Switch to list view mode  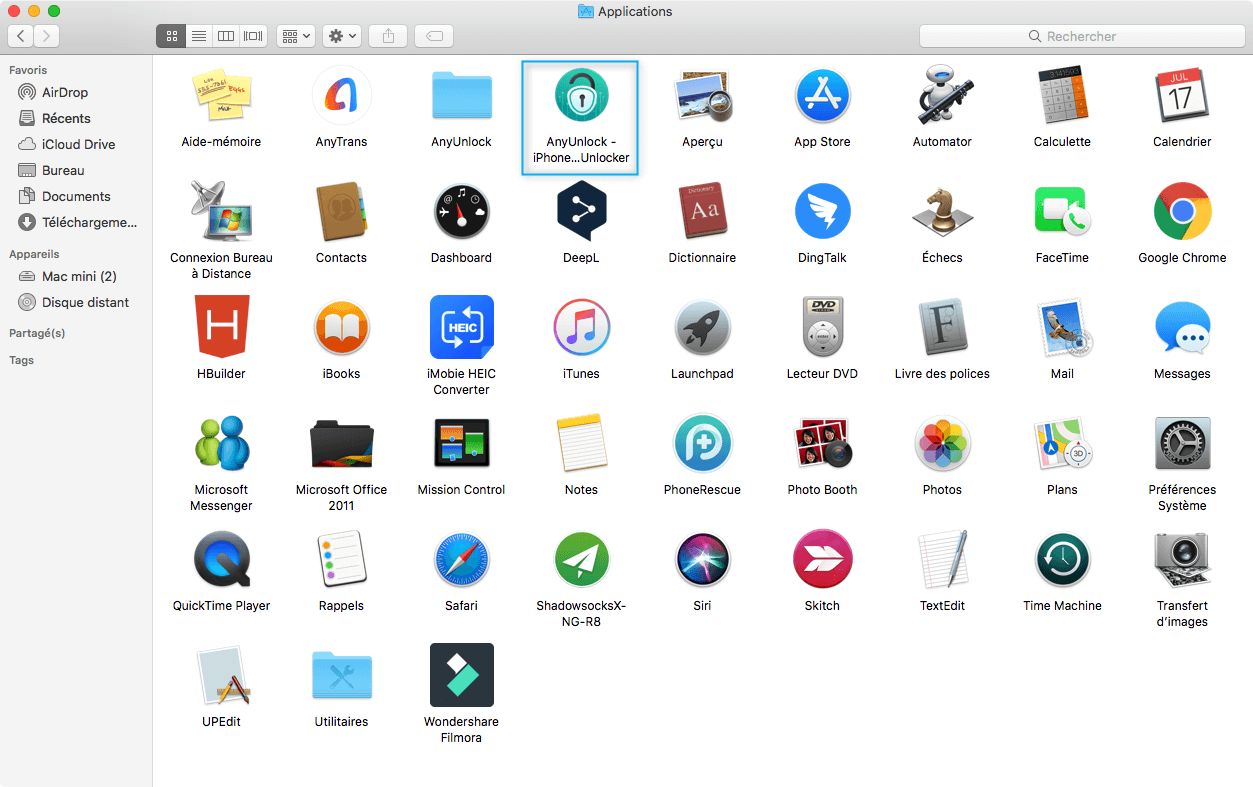click(199, 36)
